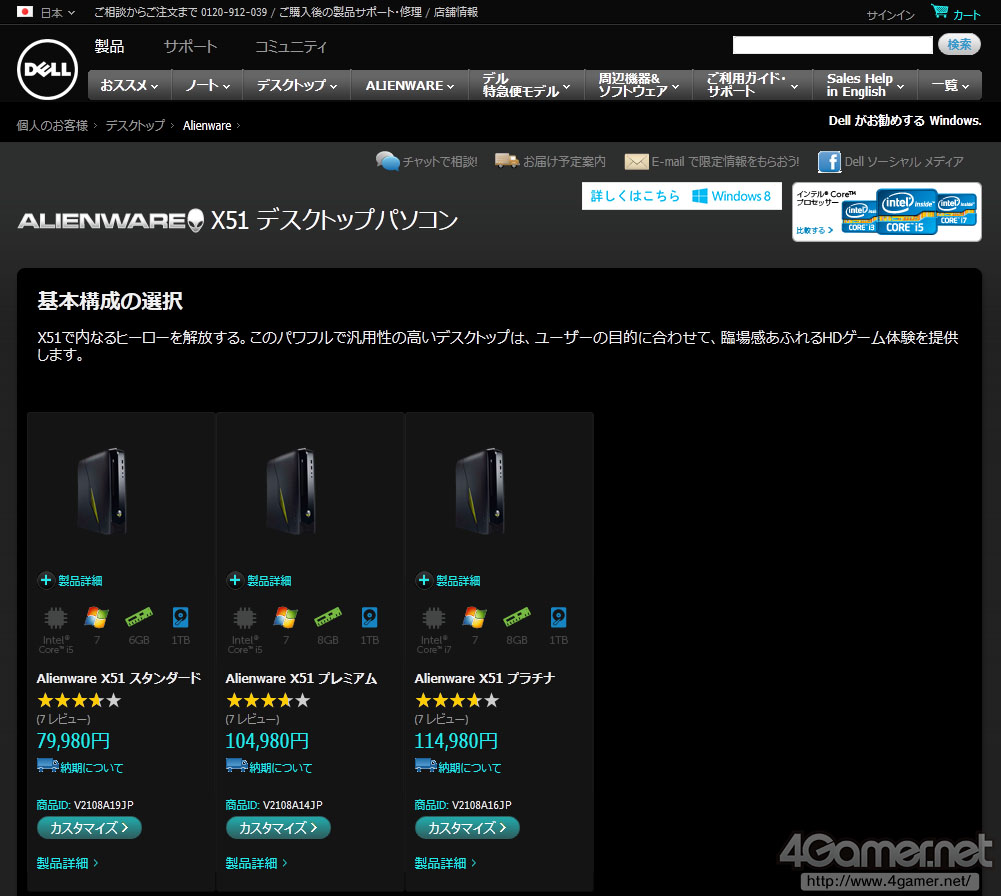
Task: Click the 1TB hard drive icon for X51 プレミアム
Action: coord(370,618)
